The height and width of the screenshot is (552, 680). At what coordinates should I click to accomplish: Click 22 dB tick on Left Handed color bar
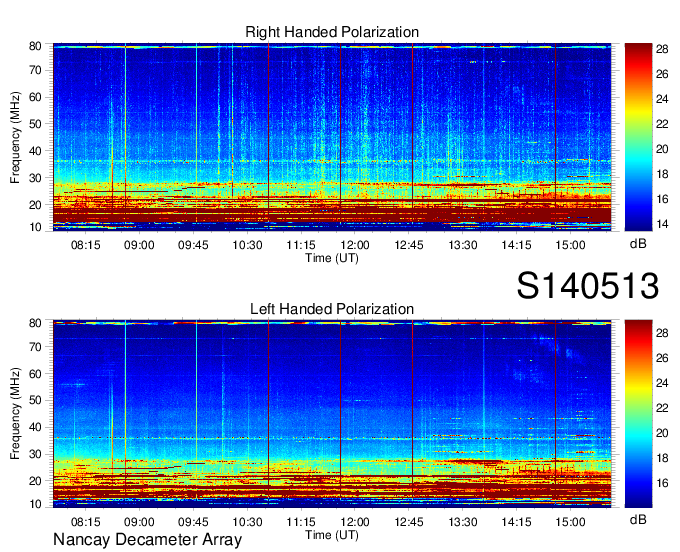click(x=662, y=408)
